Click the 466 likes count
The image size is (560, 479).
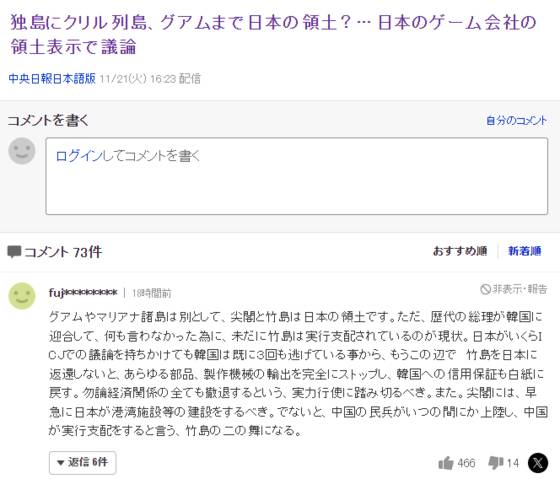(x=466, y=463)
